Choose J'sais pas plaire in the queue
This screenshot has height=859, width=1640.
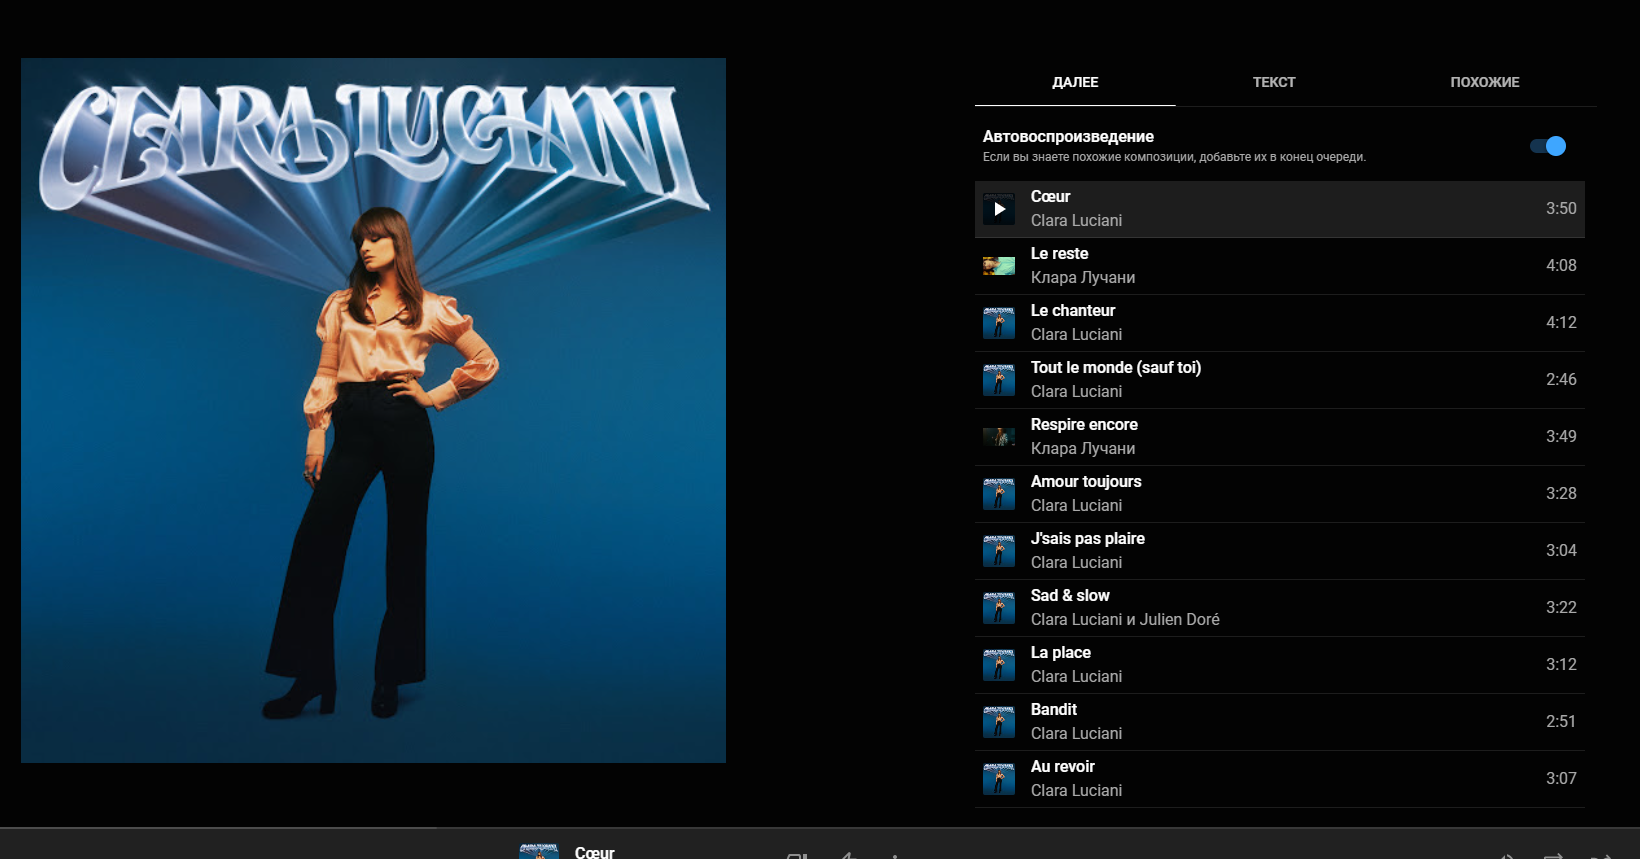pos(1087,539)
